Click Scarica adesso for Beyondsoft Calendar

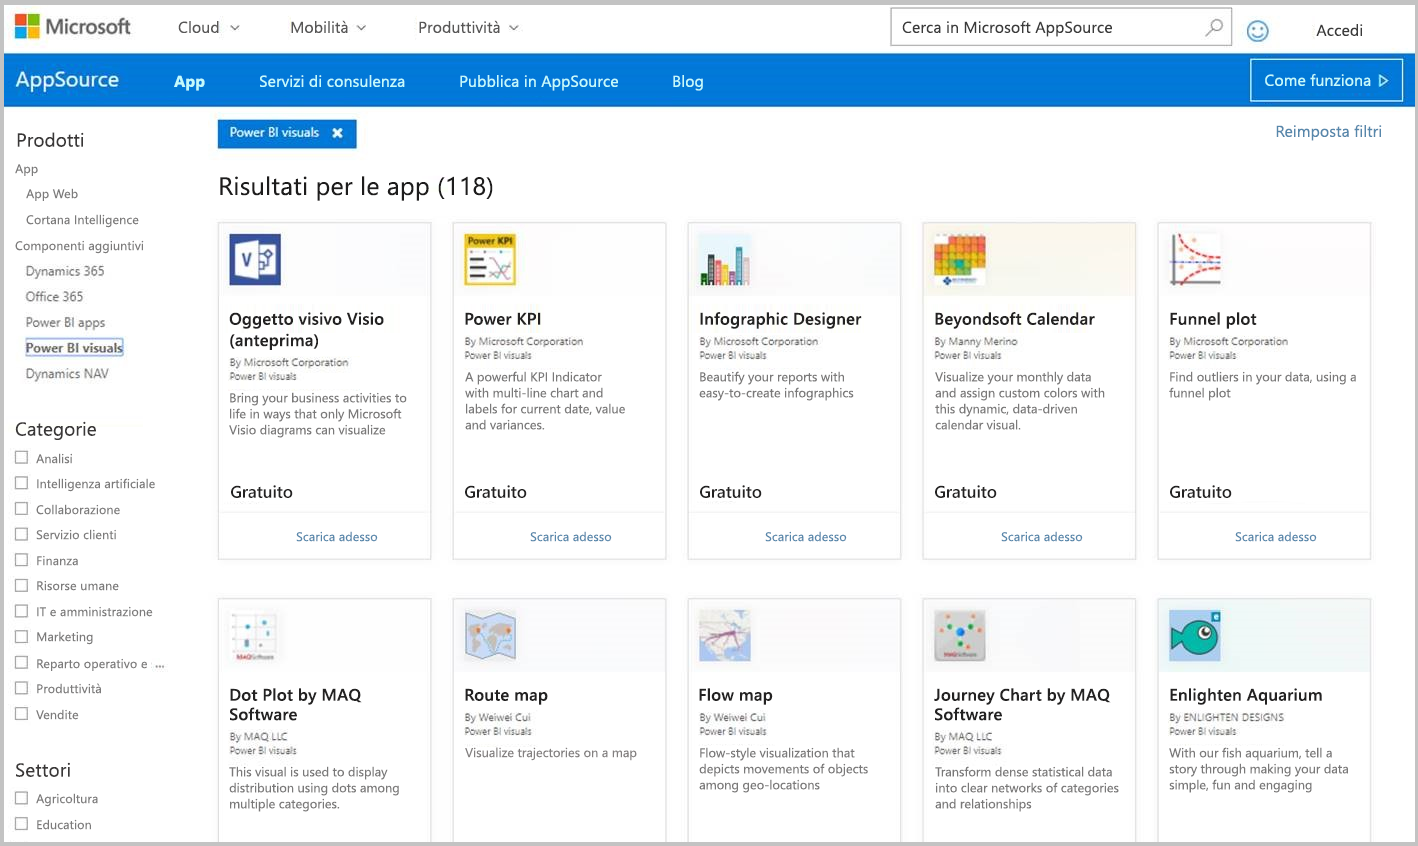point(1042,537)
